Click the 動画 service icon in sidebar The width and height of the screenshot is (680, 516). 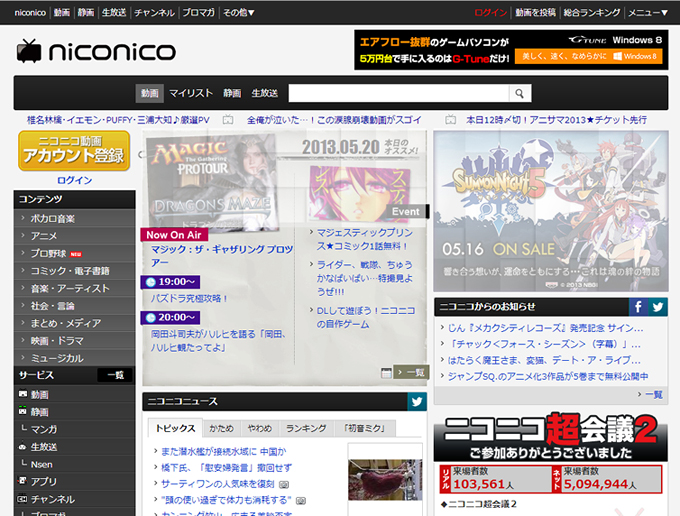(23, 394)
